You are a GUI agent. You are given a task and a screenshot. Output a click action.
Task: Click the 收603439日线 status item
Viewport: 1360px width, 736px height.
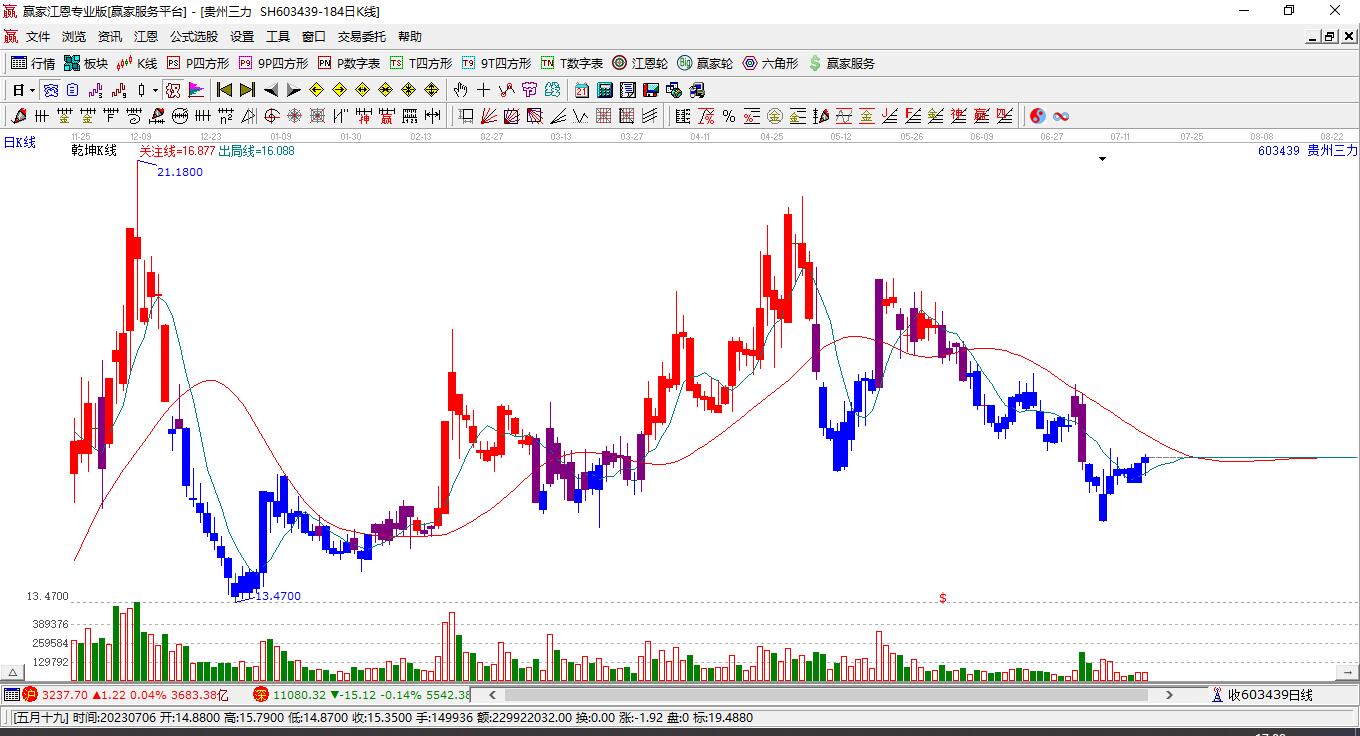[1262, 695]
